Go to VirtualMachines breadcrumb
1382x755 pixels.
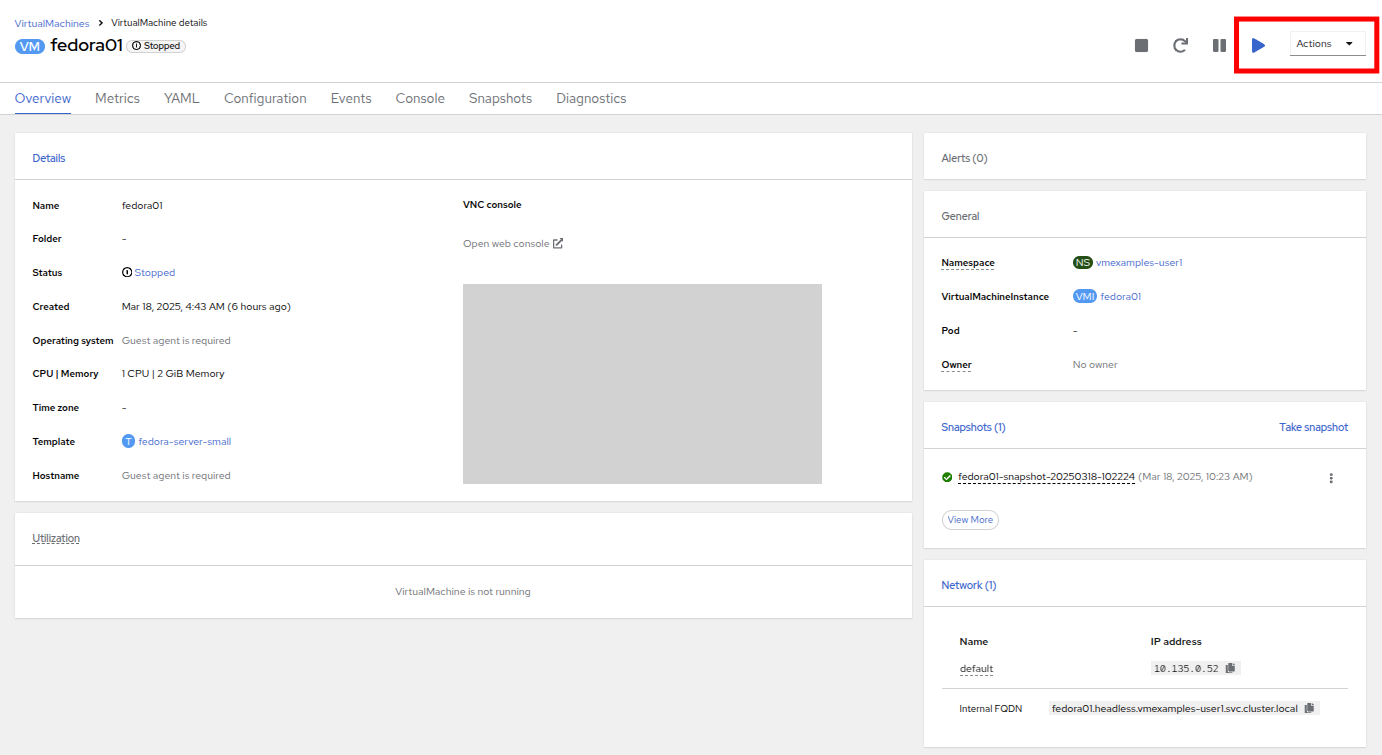pyautogui.click(x=52, y=23)
